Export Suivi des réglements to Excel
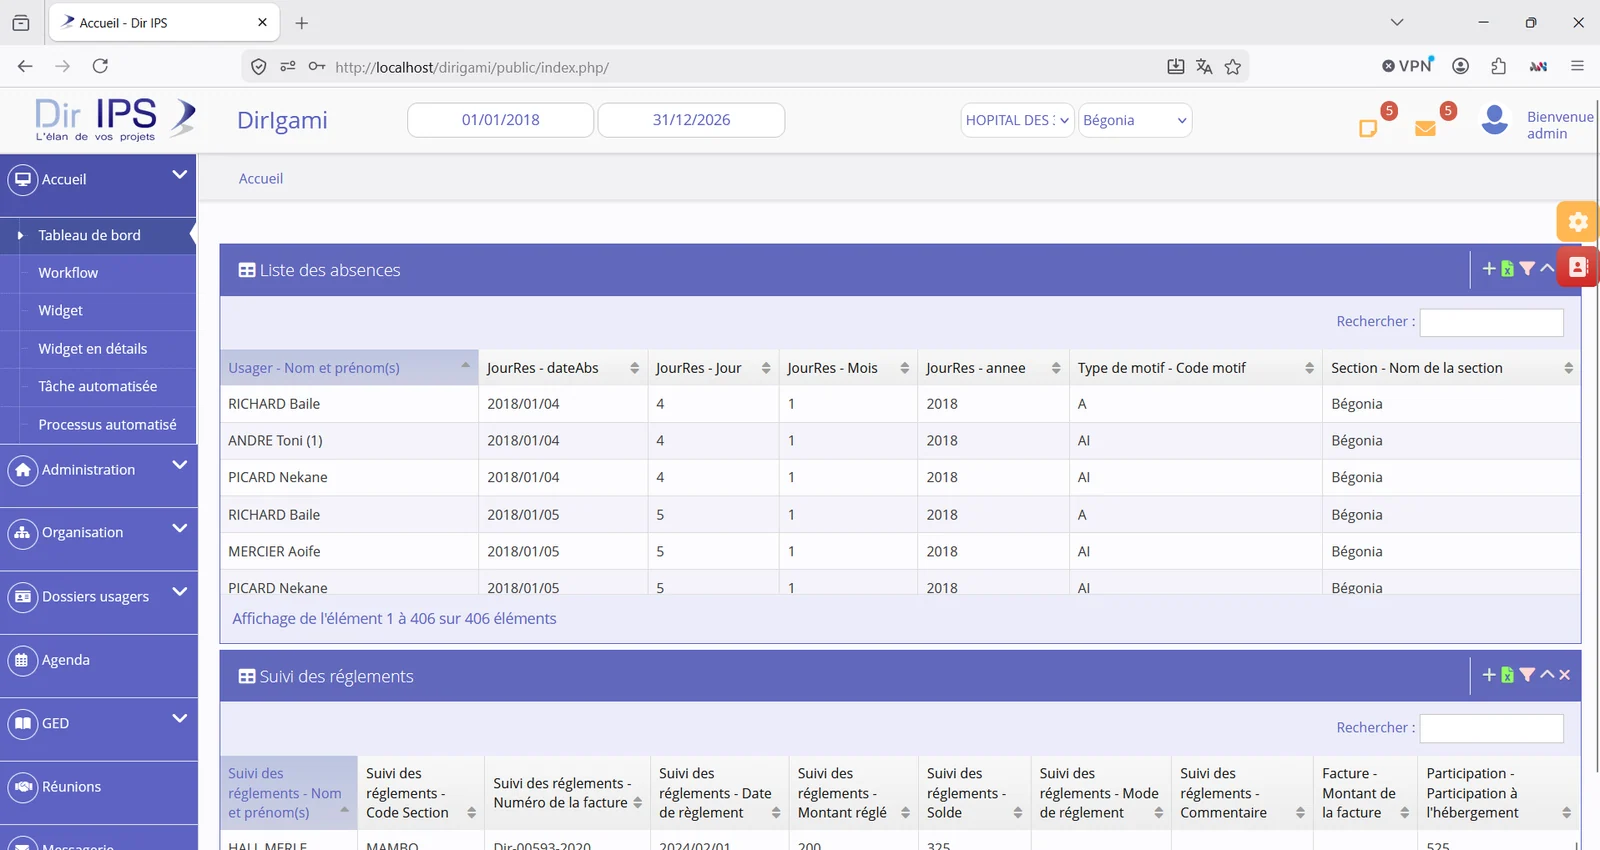The height and width of the screenshot is (850, 1600). pyautogui.click(x=1507, y=675)
